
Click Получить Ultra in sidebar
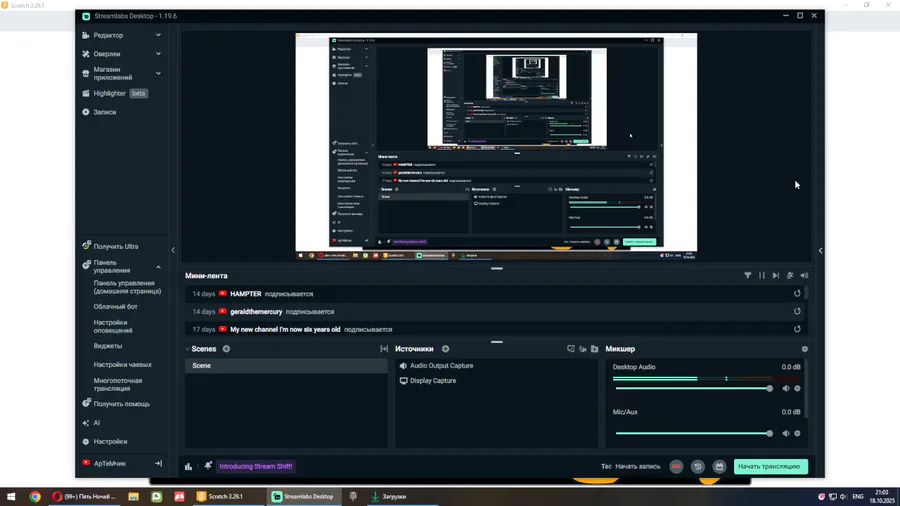coord(116,247)
